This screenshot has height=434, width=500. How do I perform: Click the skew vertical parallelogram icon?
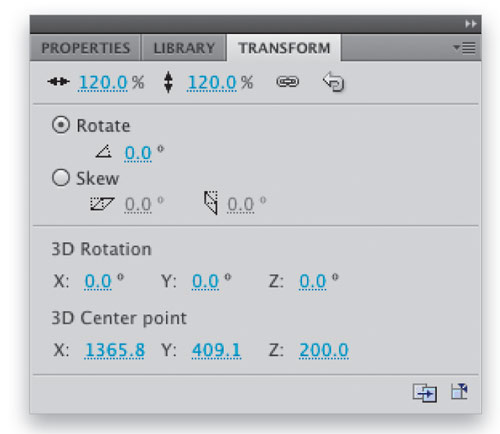tap(211, 203)
